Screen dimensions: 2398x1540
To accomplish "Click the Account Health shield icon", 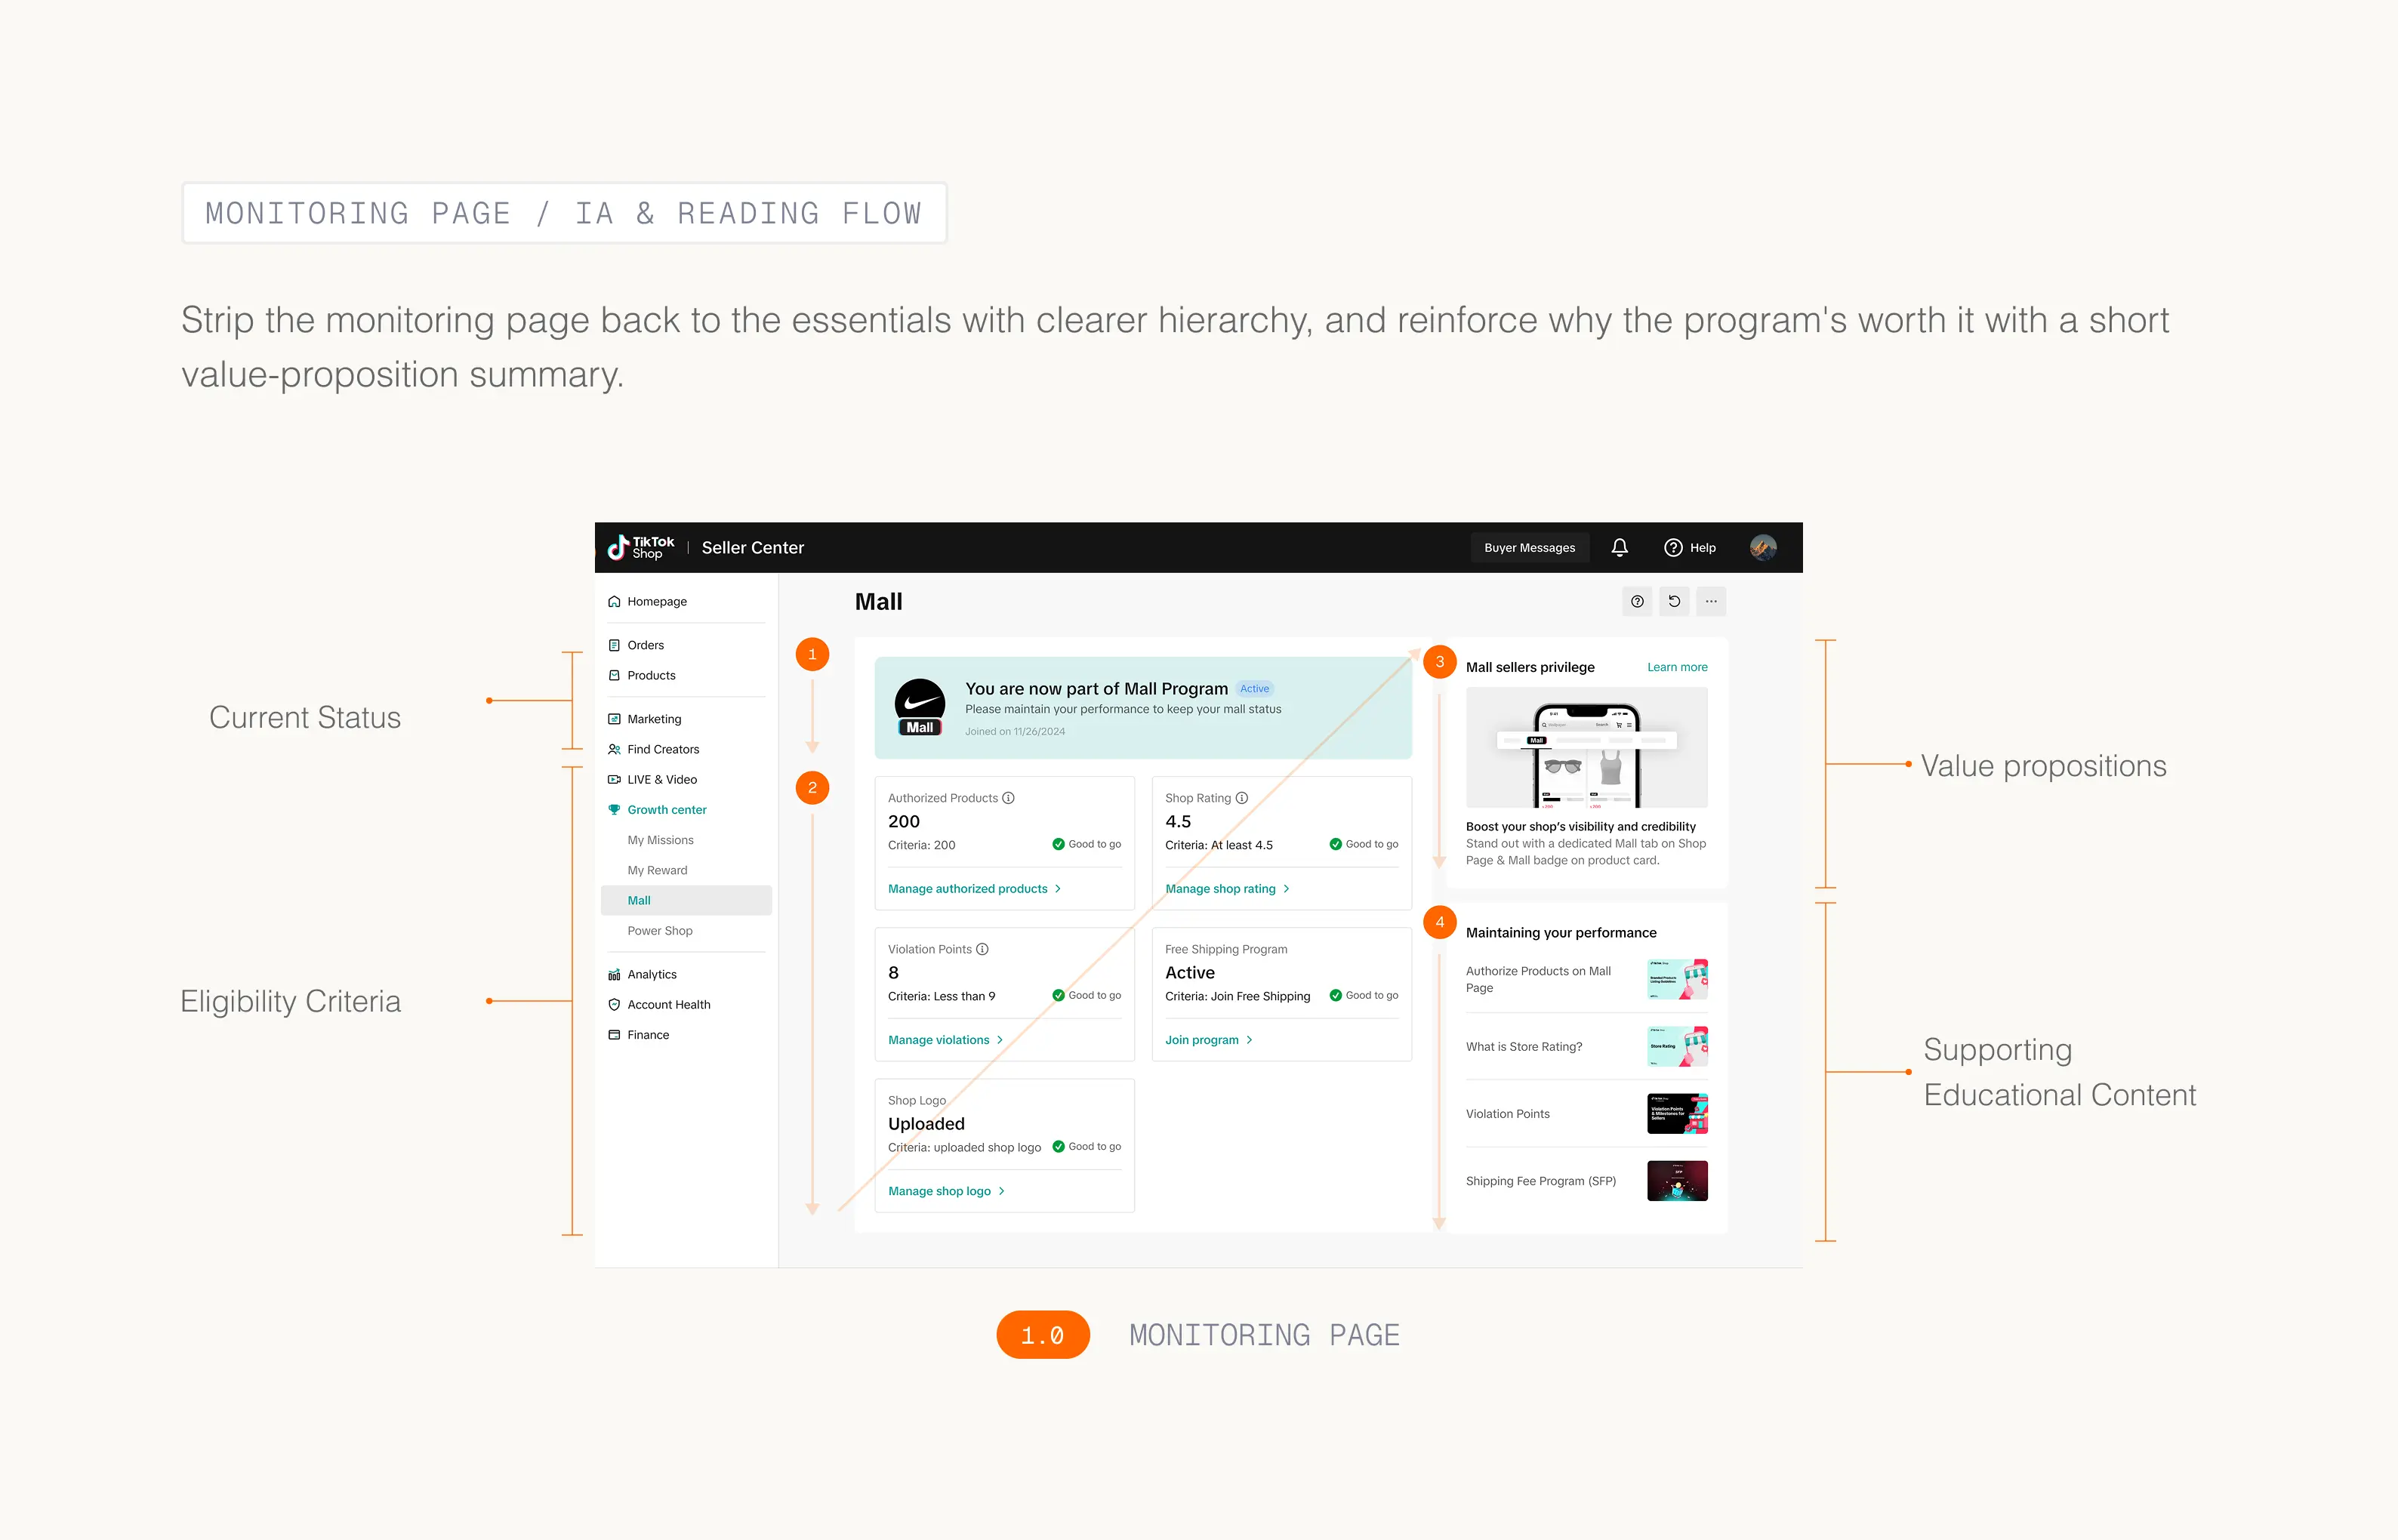I will 614,1004.
